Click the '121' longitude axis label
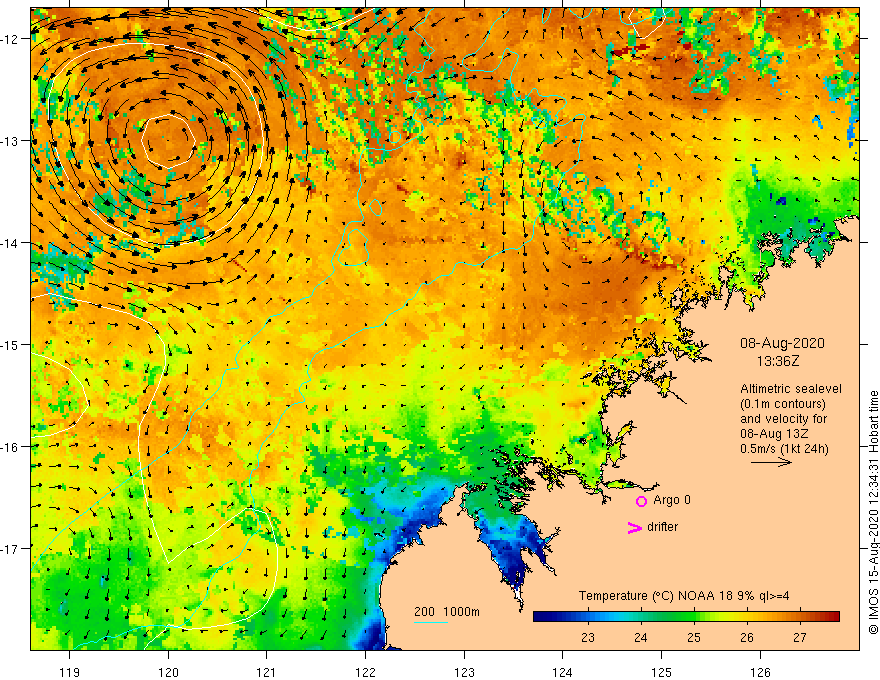880x680 pixels. point(267,672)
